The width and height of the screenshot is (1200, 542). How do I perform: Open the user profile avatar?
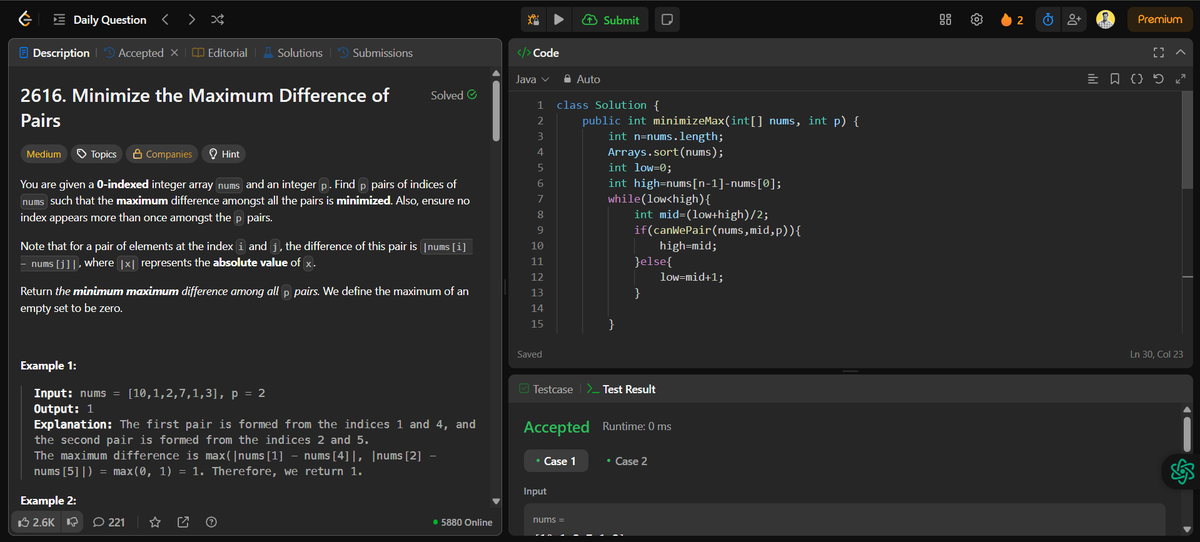coord(1106,20)
